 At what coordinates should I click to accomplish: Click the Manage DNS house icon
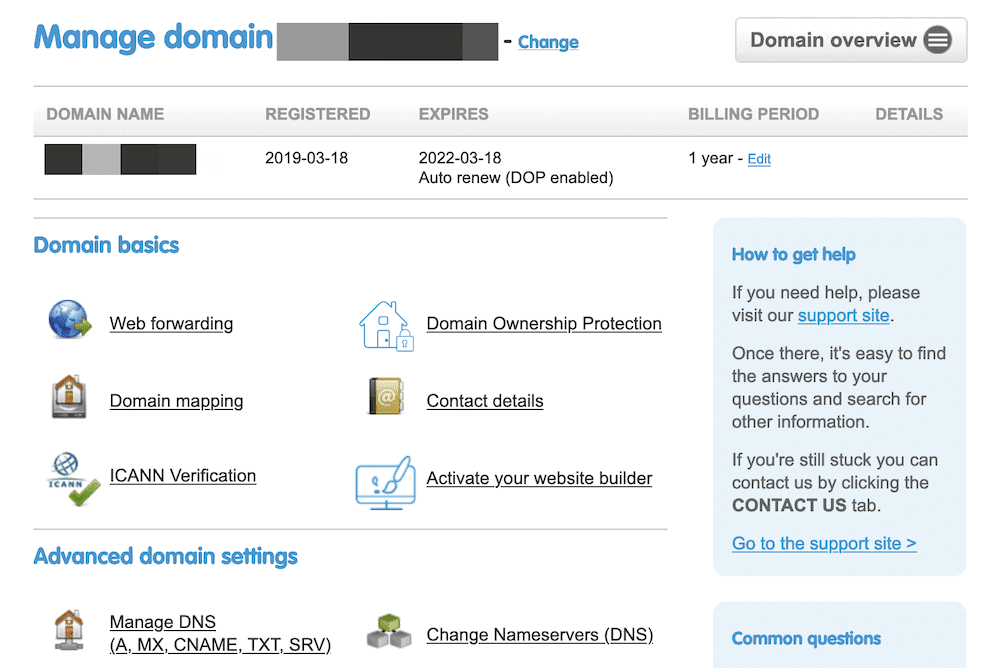tap(70, 632)
